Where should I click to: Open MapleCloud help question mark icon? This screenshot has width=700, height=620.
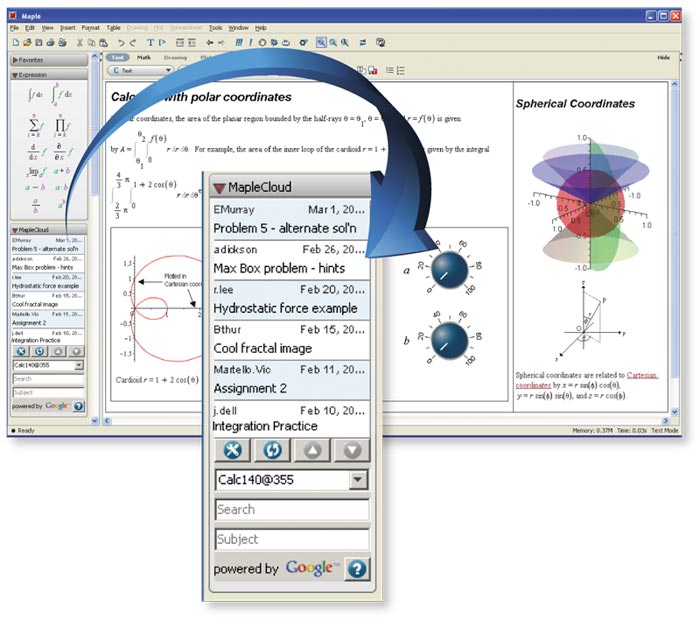pos(356,569)
